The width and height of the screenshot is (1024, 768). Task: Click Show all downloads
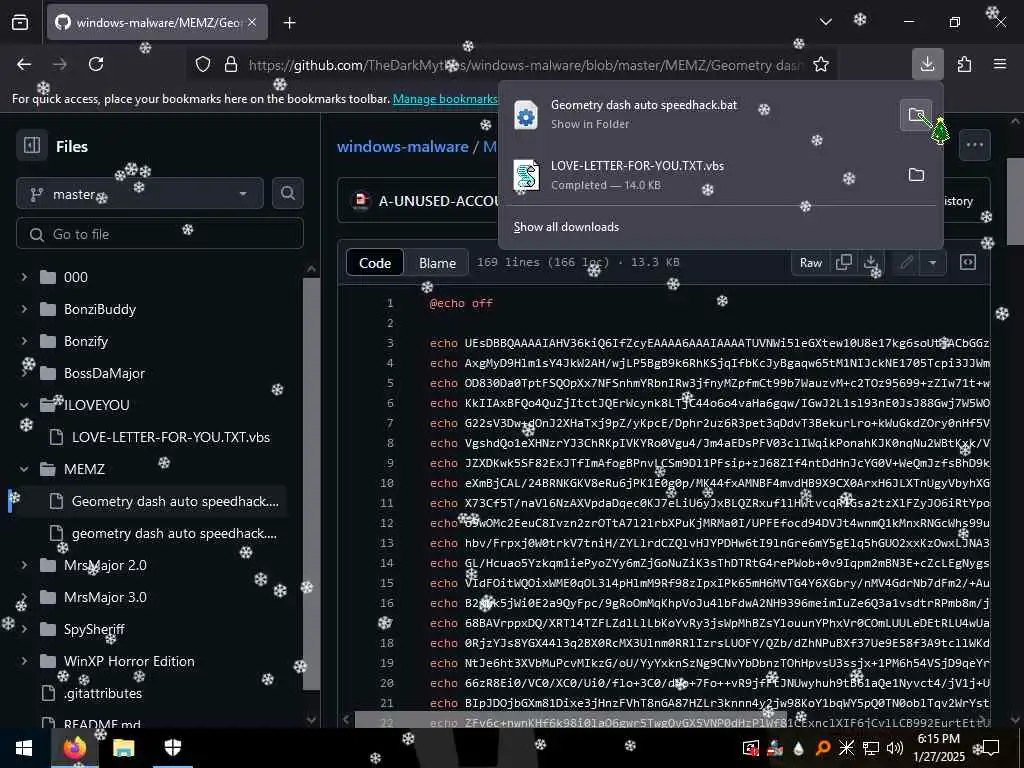566,227
